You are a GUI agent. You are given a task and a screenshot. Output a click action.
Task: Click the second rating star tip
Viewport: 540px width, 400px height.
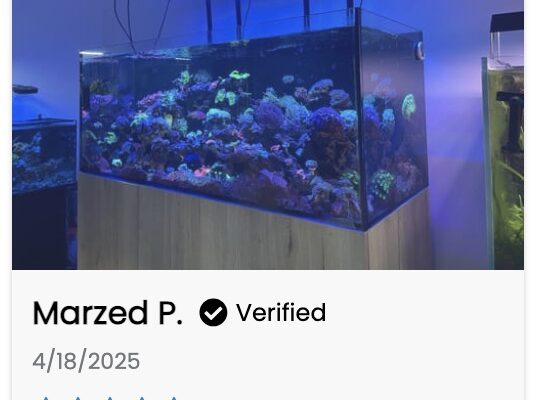point(78,398)
